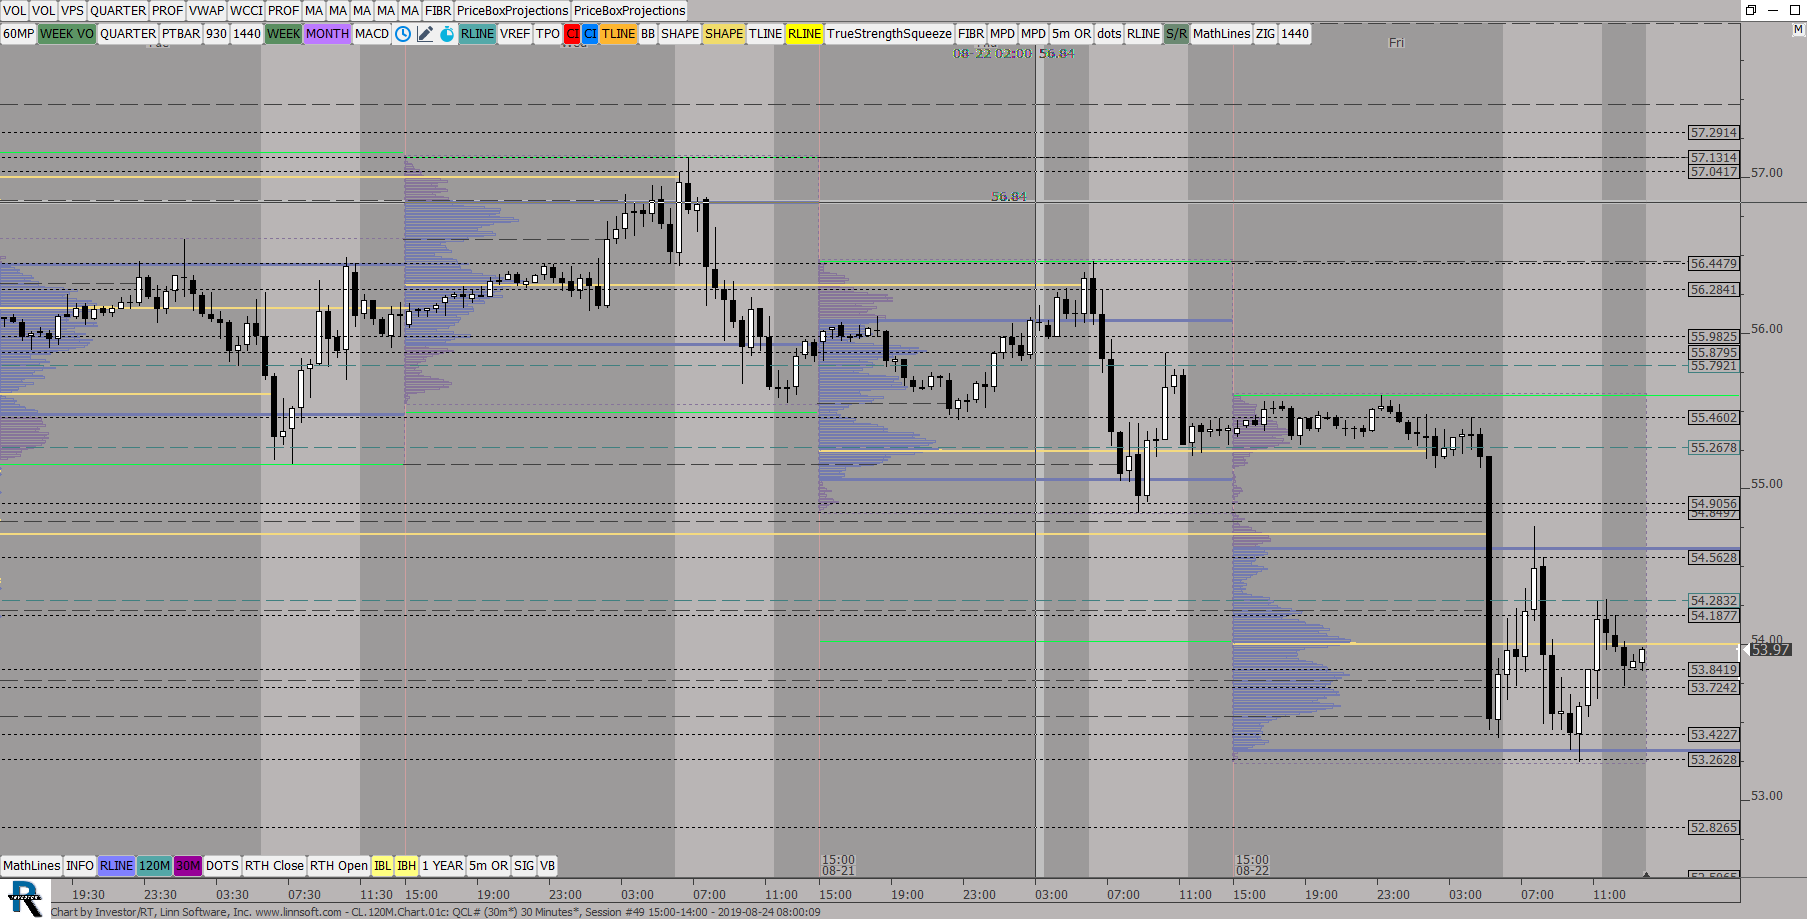
Task: Click the red CI button
Action: pos(572,34)
